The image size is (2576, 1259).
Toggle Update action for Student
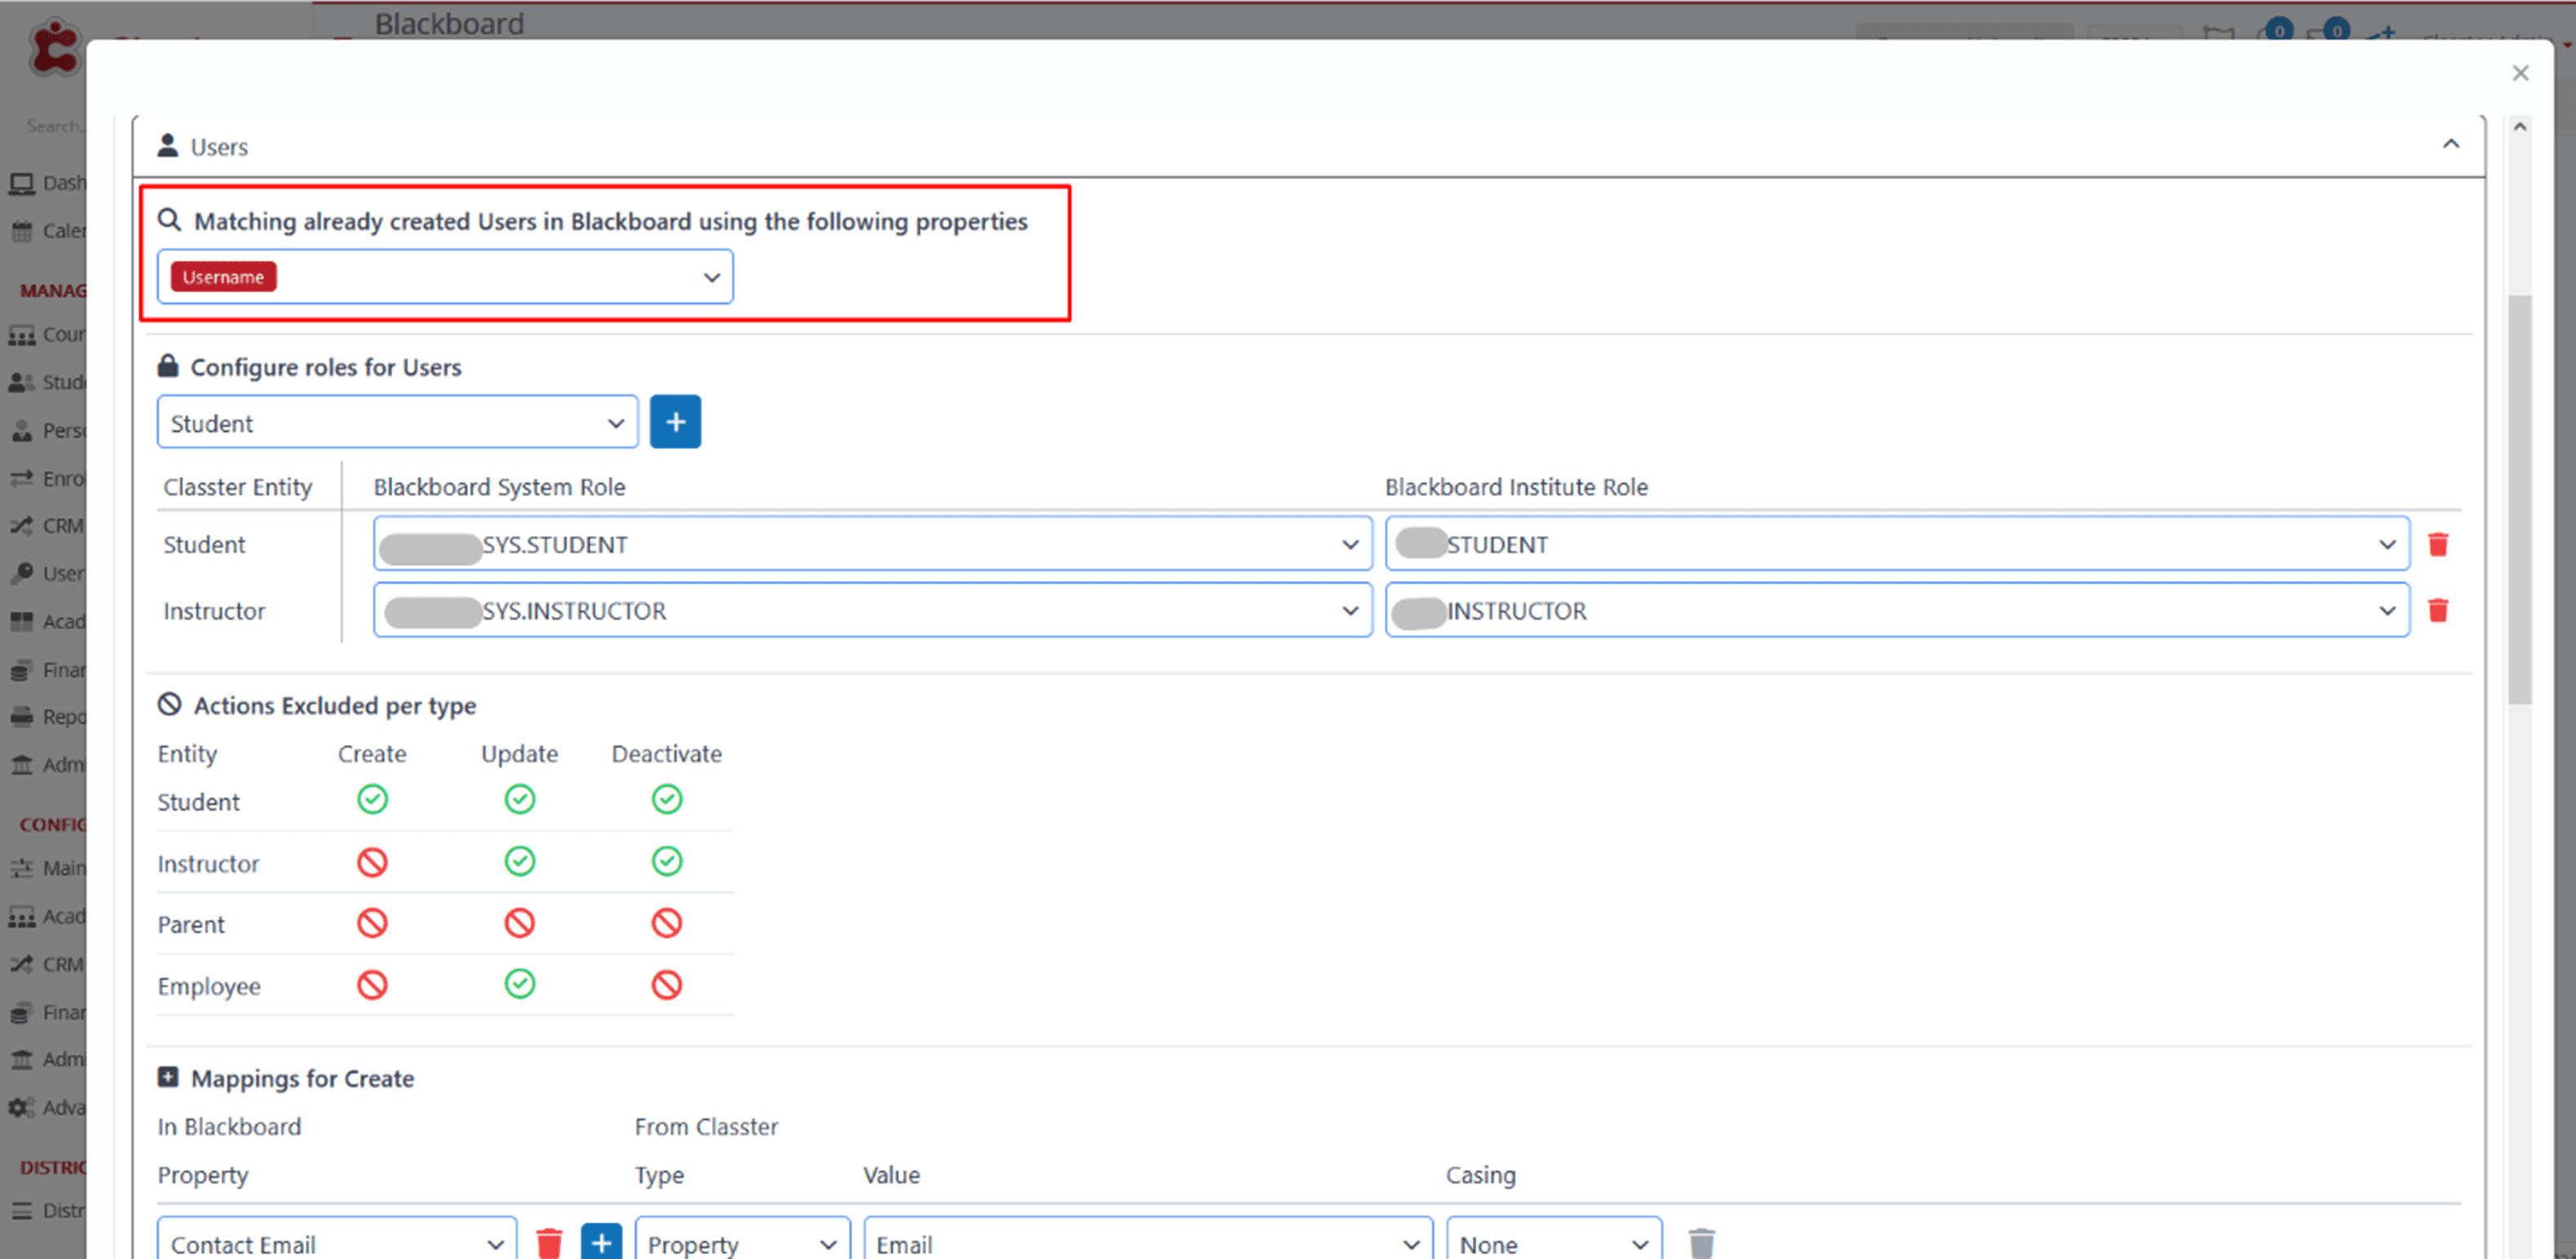pos(519,800)
